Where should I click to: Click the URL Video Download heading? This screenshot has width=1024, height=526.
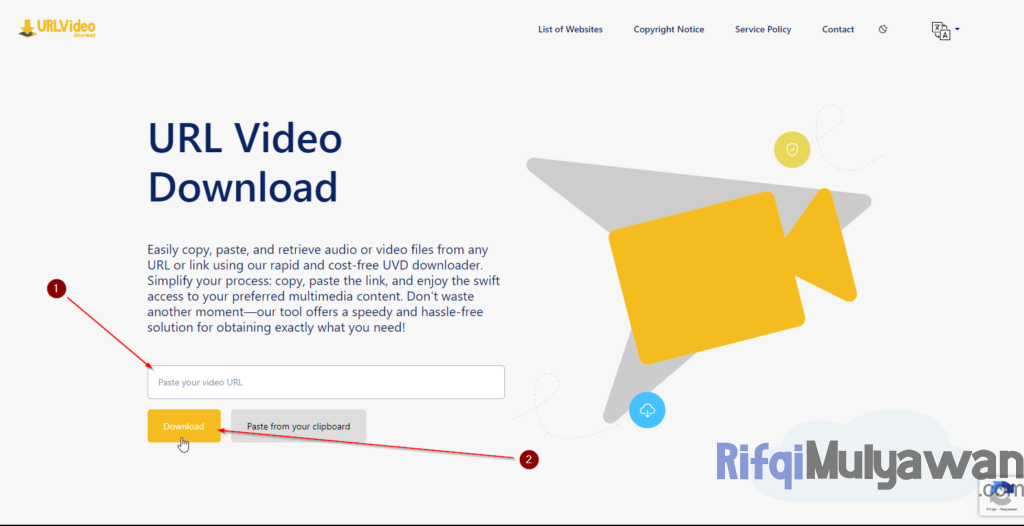[245, 163]
